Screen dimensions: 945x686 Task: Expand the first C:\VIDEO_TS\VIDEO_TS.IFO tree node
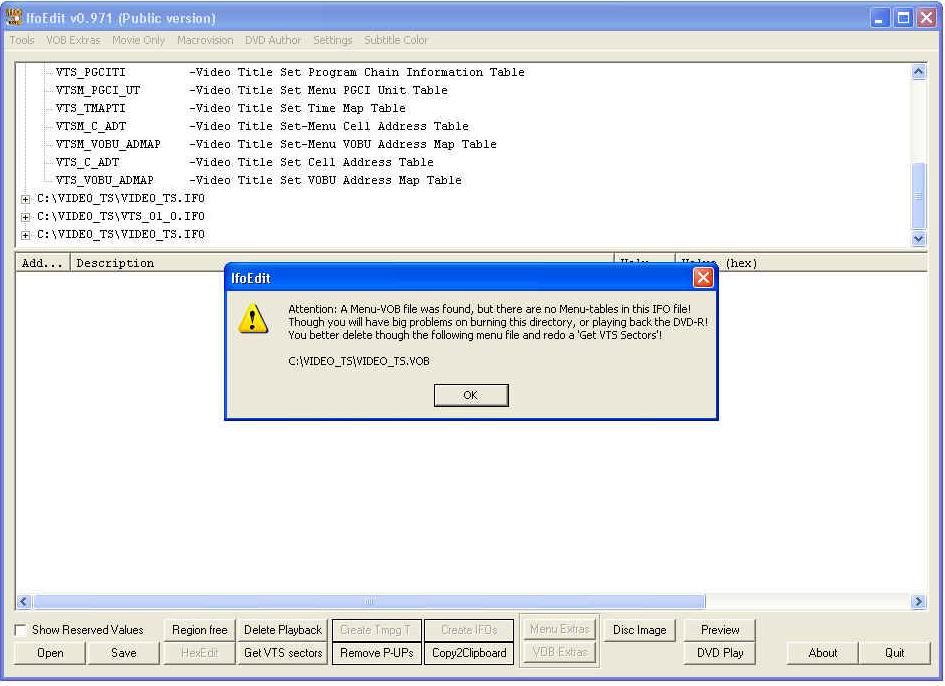pos(25,199)
